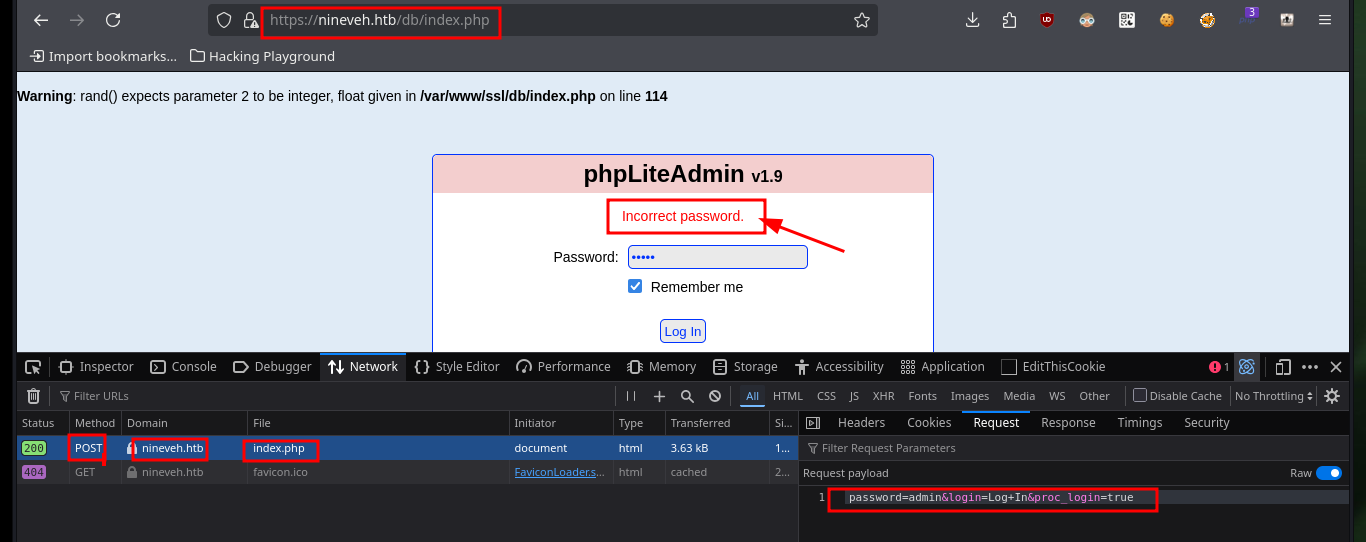This screenshot has height=542, width=1366.
Task: Add a new request with plus icon
Action: (x=659, y=396)
